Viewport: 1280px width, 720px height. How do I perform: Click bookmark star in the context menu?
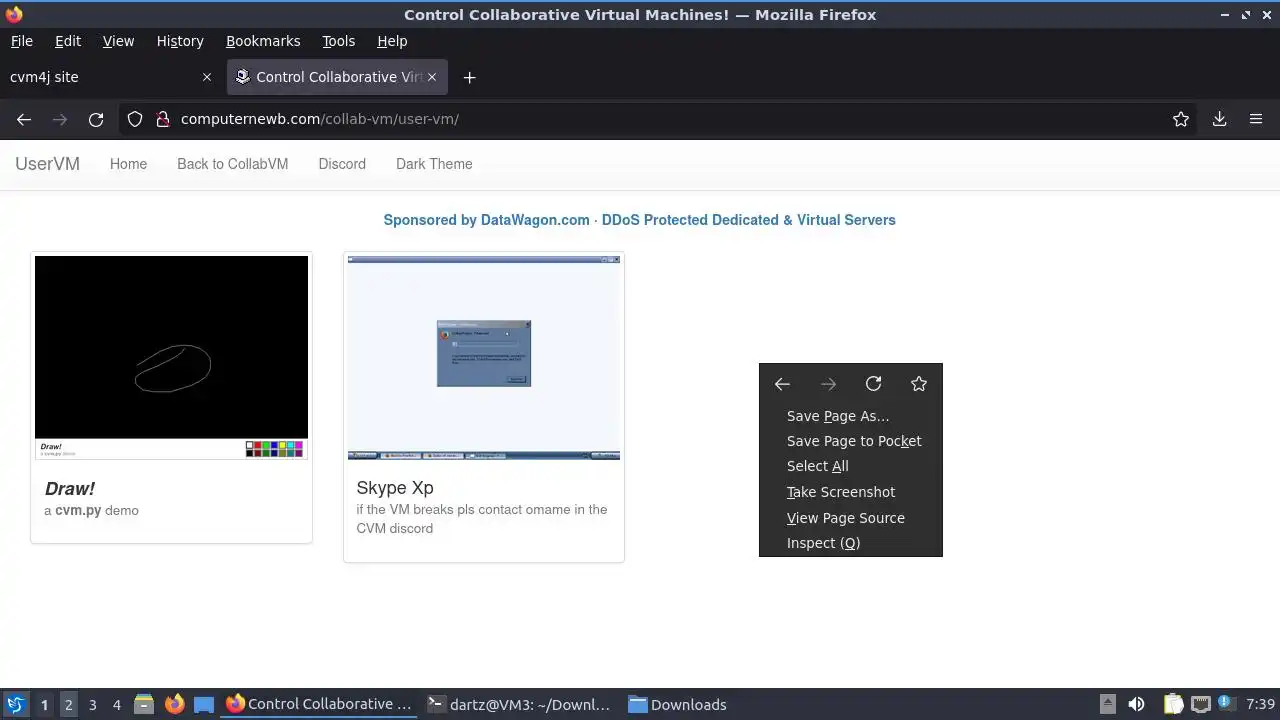click(x=919, y=384)
